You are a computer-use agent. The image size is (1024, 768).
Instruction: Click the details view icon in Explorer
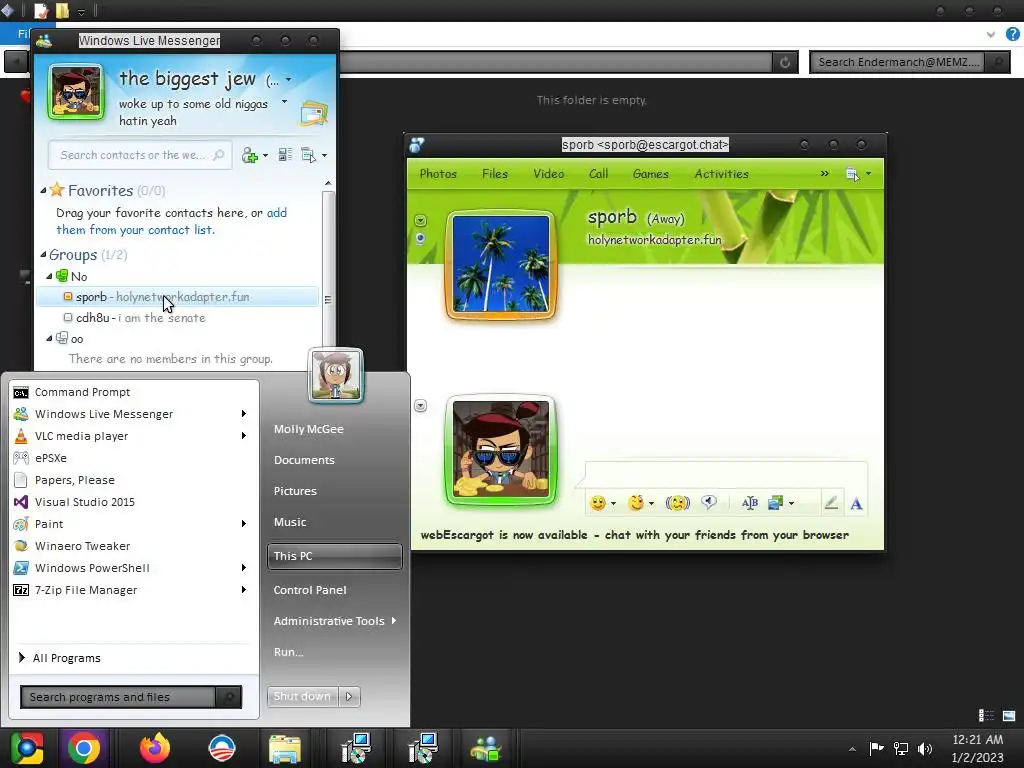pyautogui.click(x=986, y=716)
